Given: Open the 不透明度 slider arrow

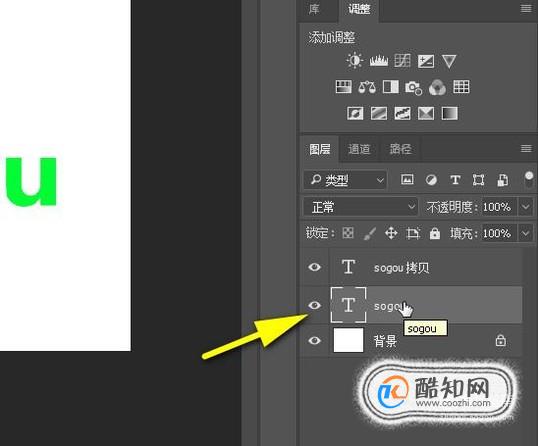Looking at the screenshot, I should coord(526,207).
